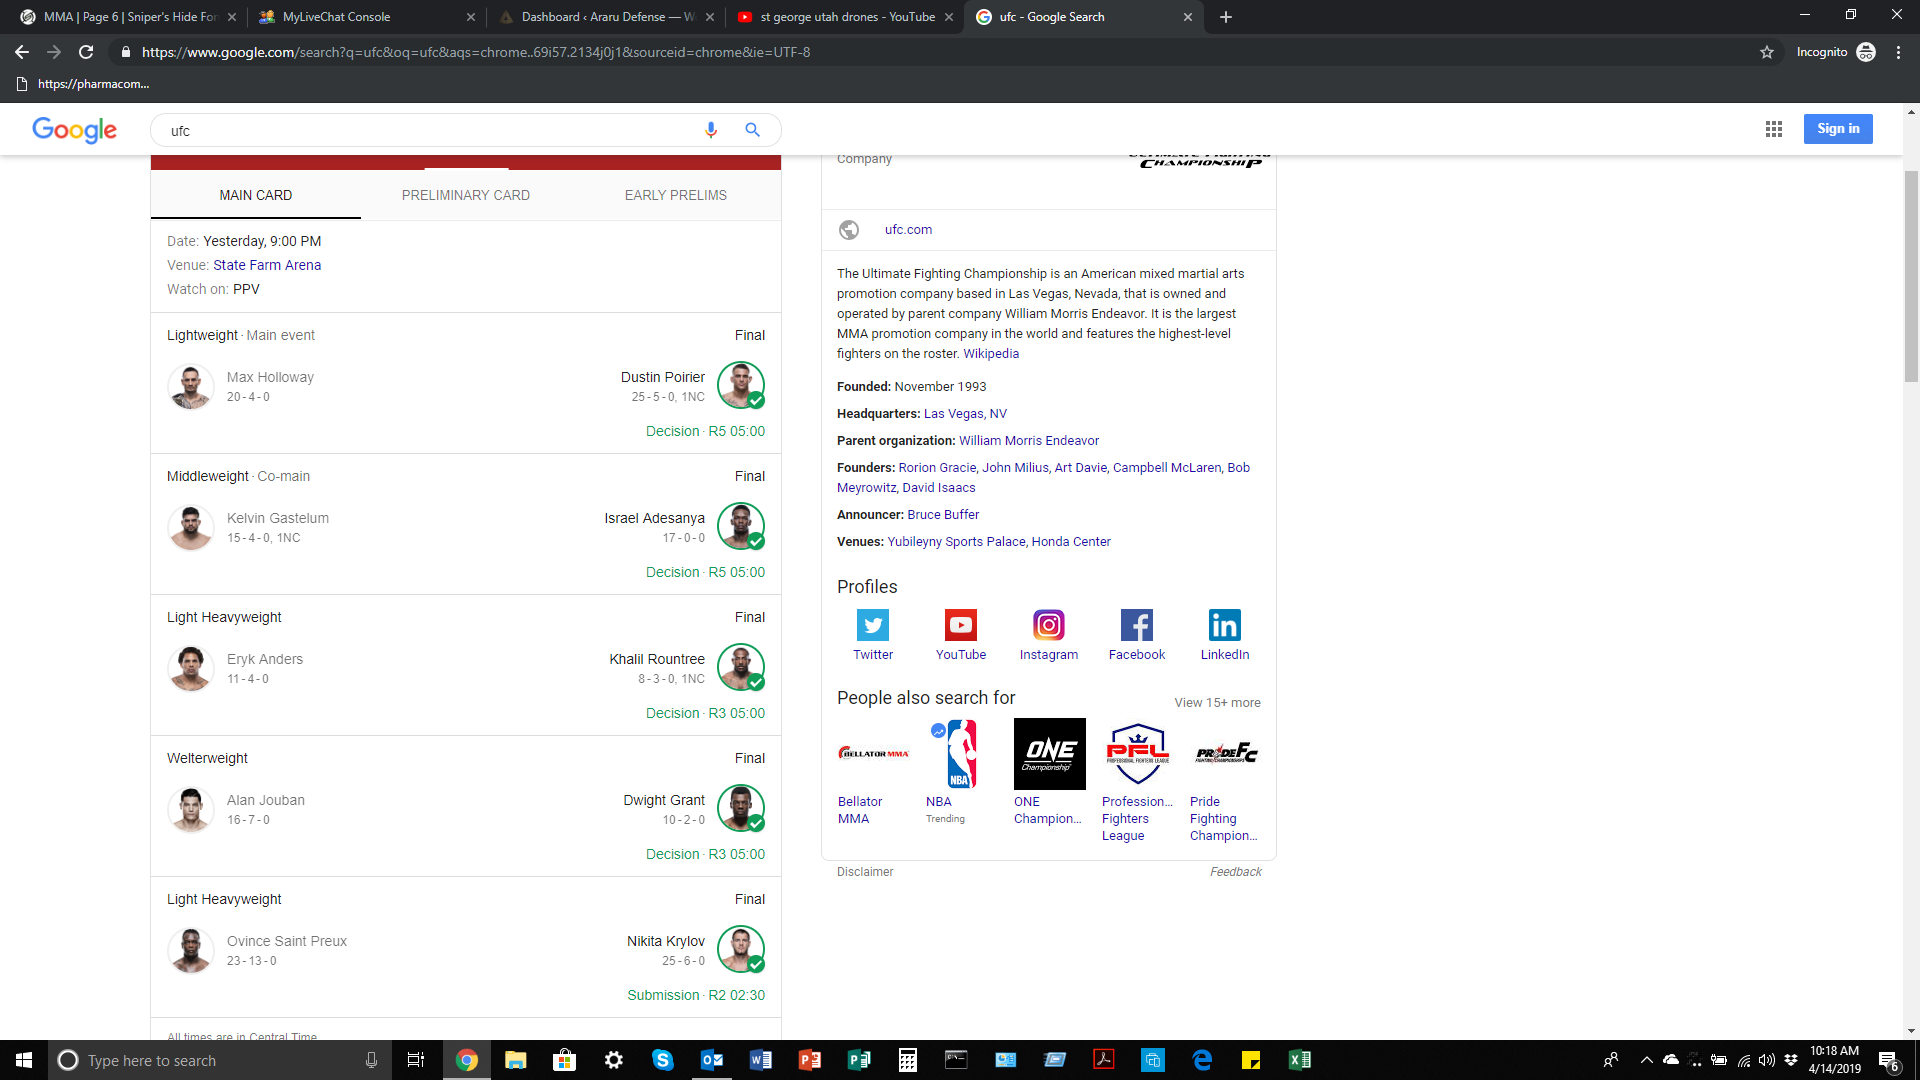Open the NBA logo thumbnail
Image resolution: width=1920 pixels, height=1080 pixels.
click(961, 754)
